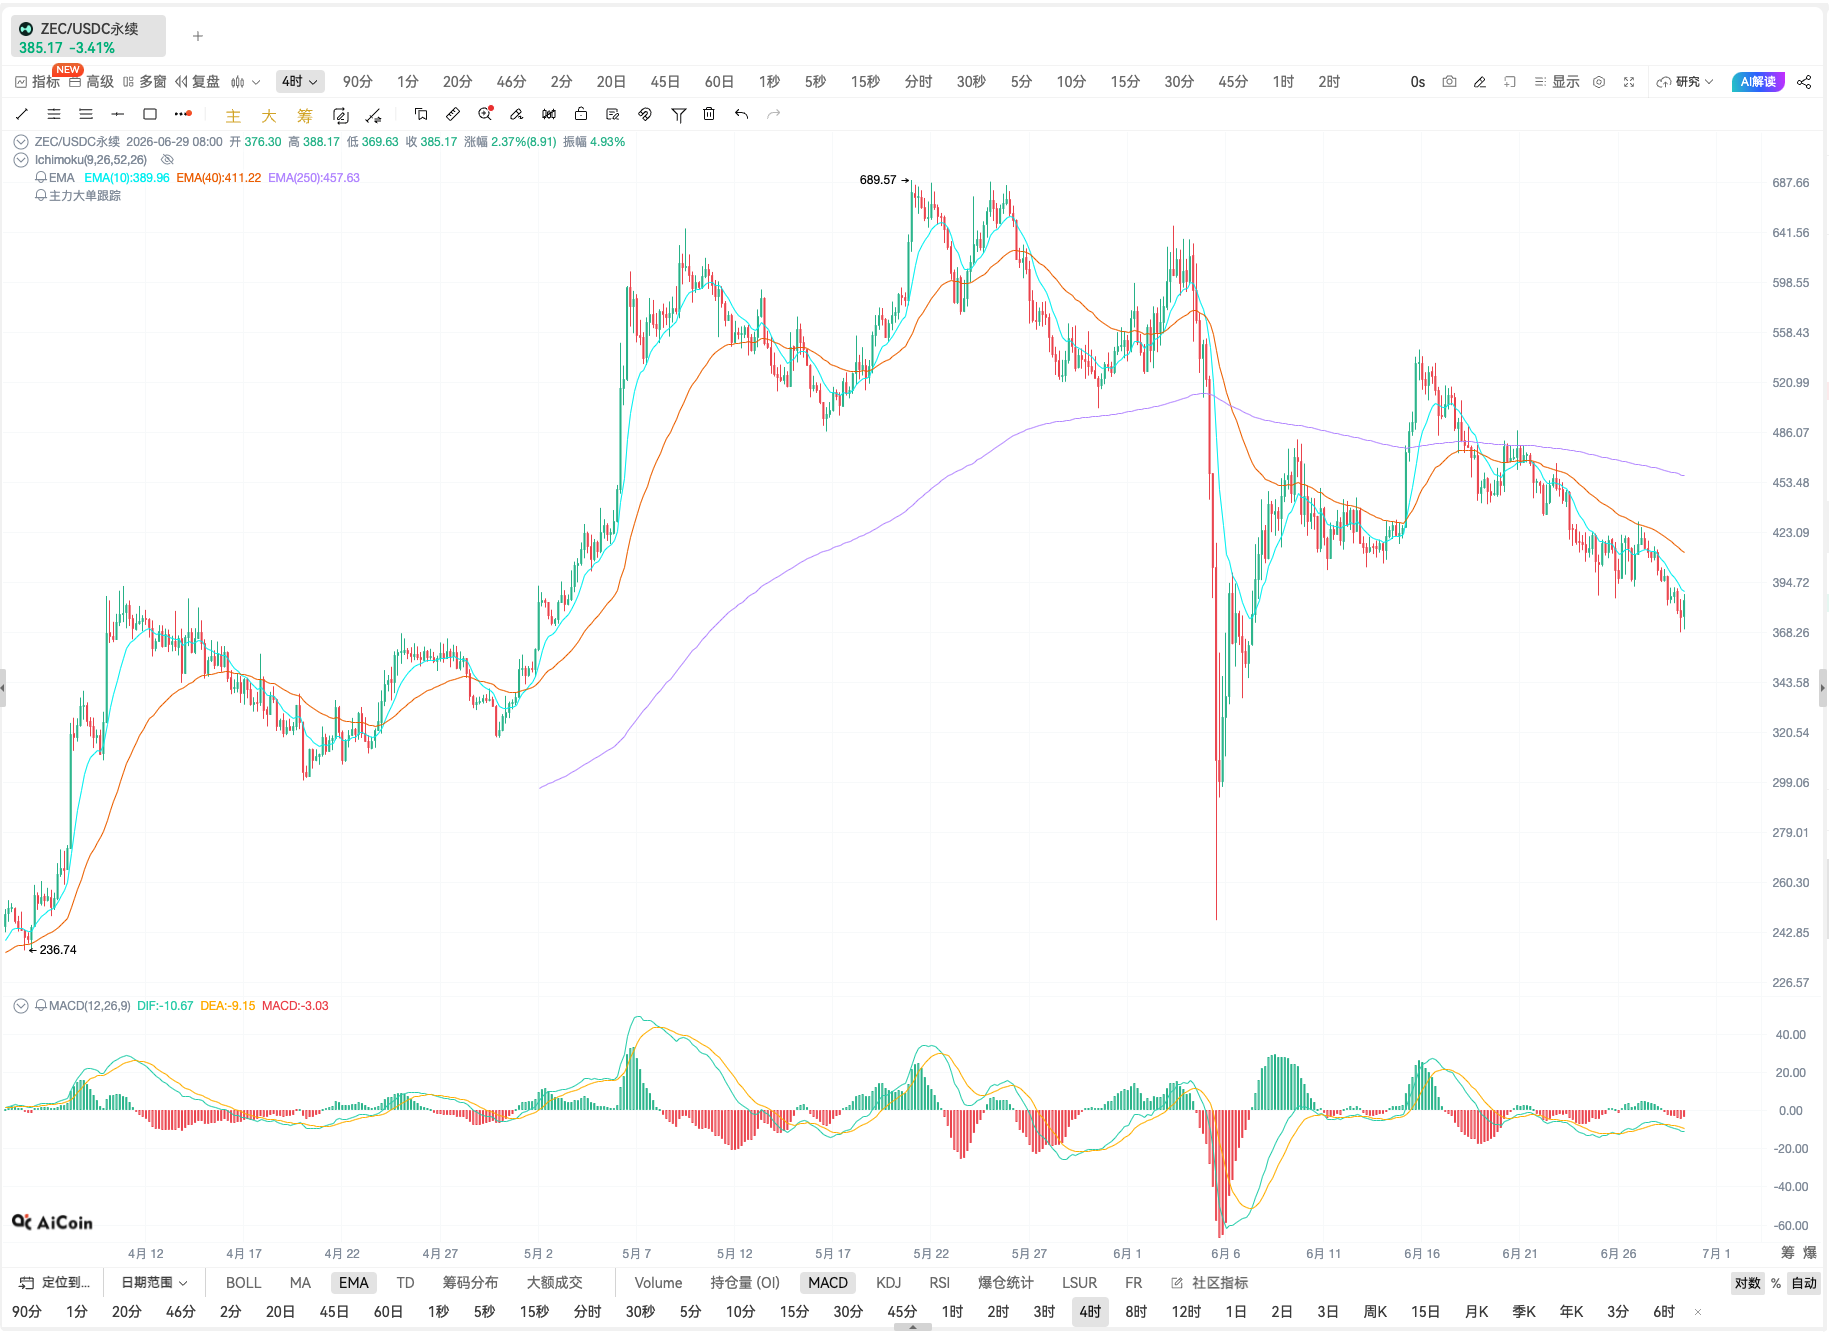Close the bottom timeframe bar with ×
Image resolution: width=1829 pixels, height=1332 pixels.
click(x=1698, y=1312)
